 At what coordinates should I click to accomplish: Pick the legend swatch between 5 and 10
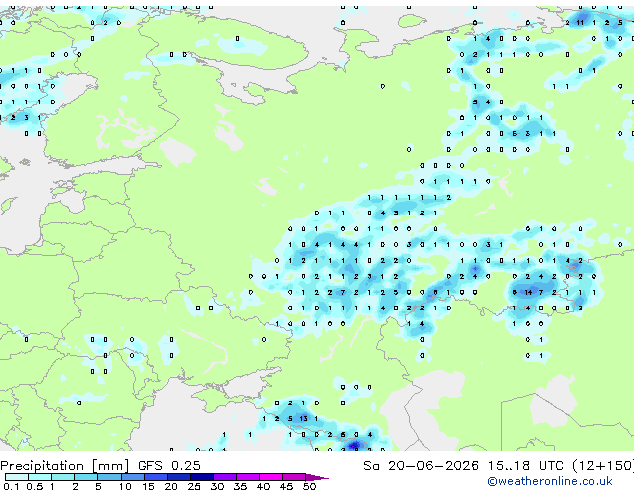click(x=109, y=477)
